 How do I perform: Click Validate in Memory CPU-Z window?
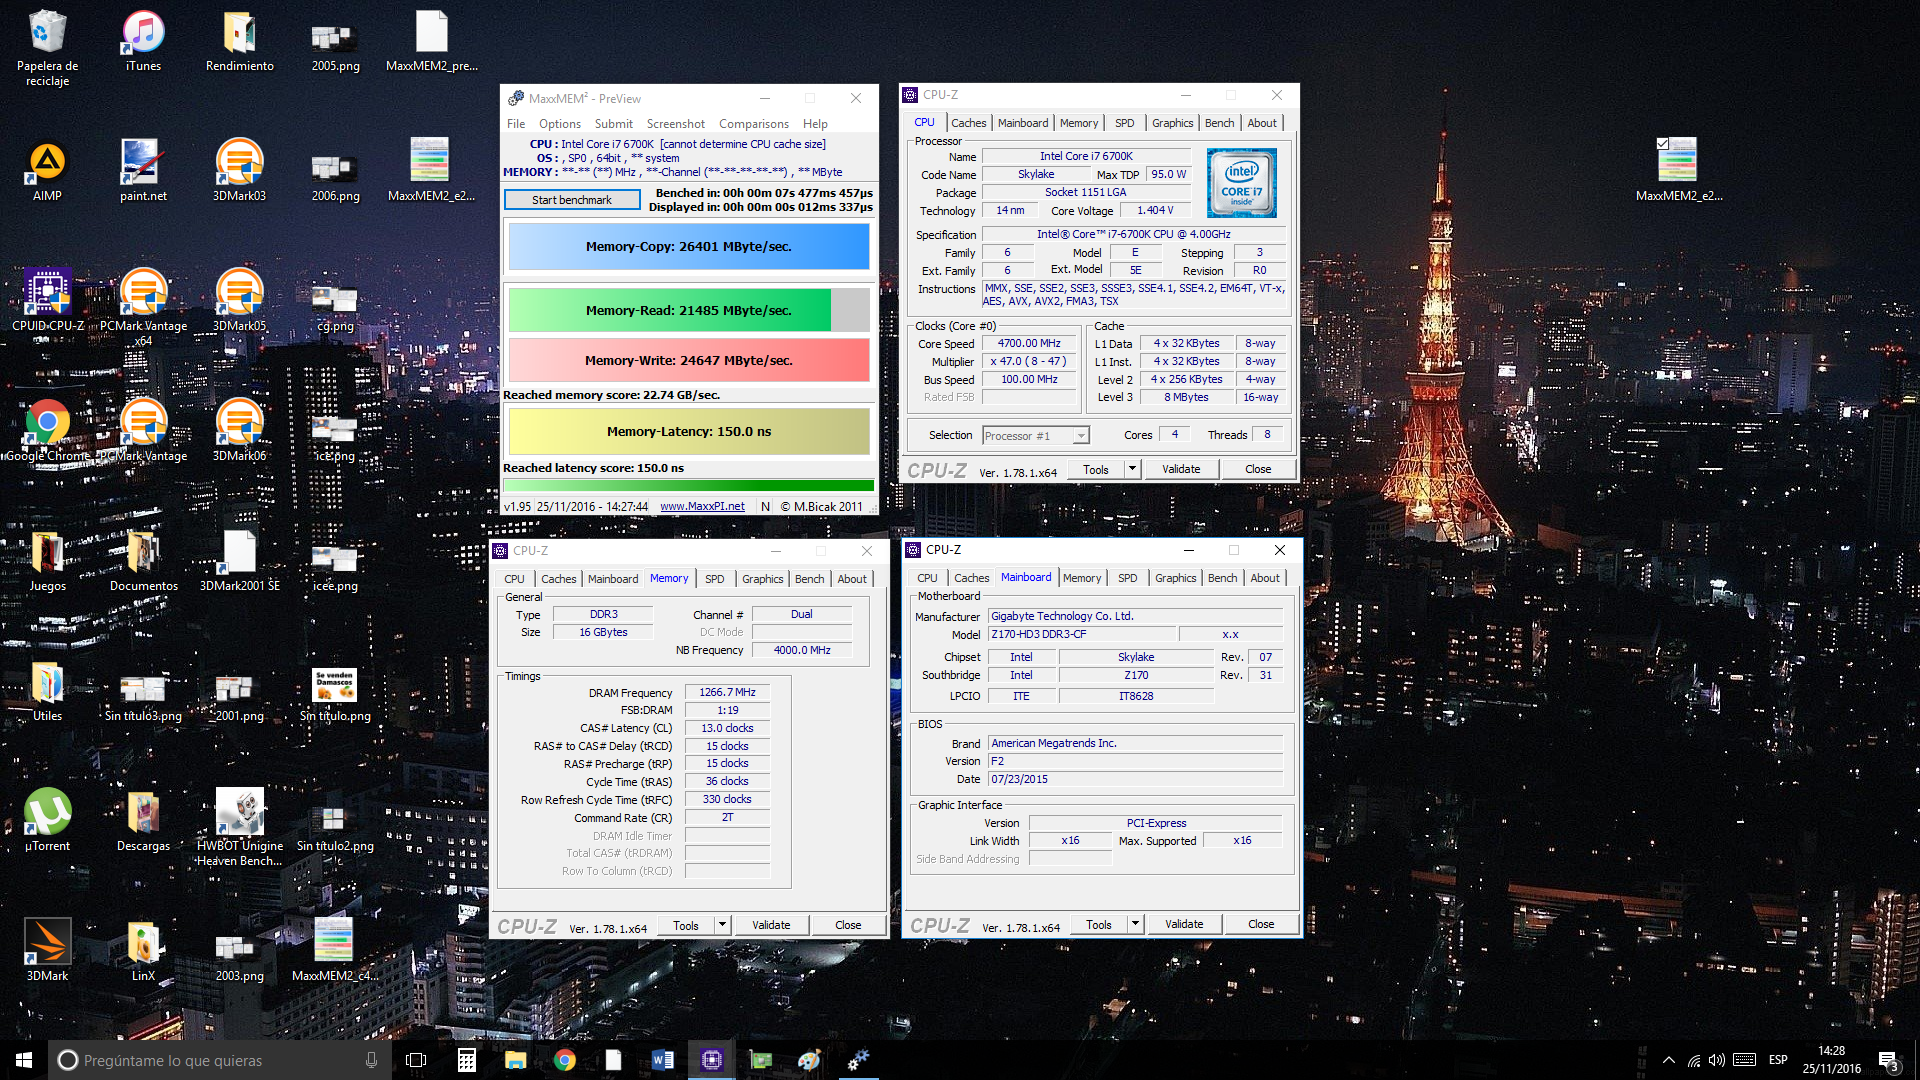(771, 925)
